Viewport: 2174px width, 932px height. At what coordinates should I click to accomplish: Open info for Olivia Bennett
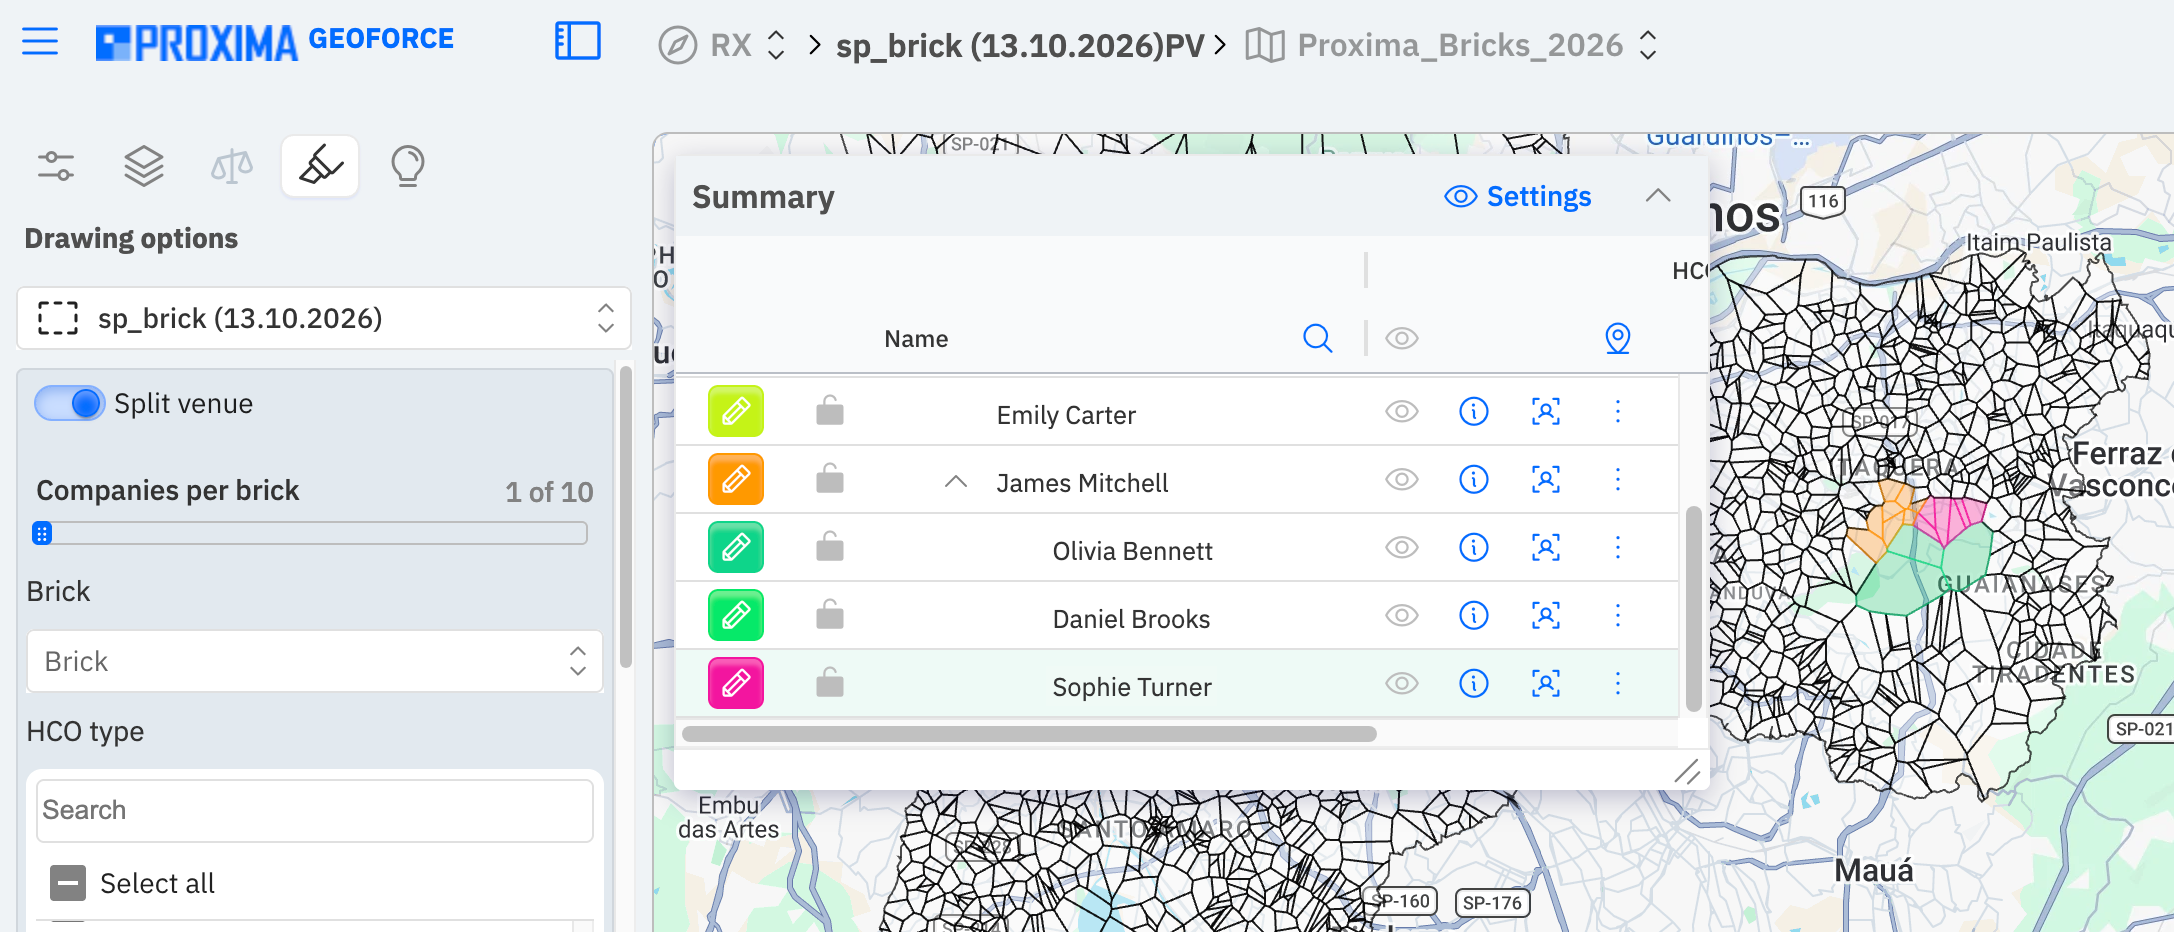point(1474,547)
